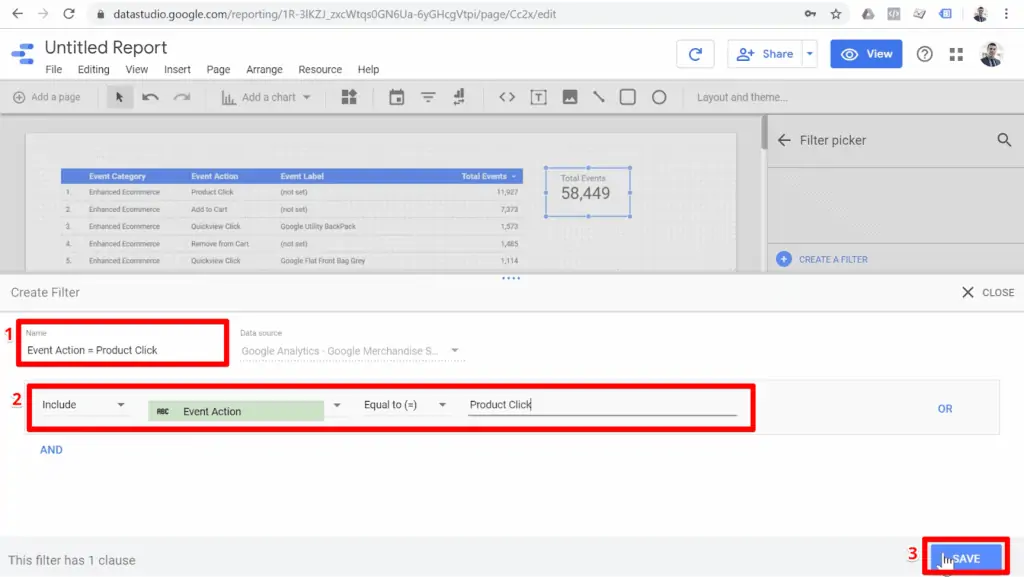This screenshot has height=577, width=1024.
Task: Expand the Add a chart dropdown
Action: pos(307,97)
